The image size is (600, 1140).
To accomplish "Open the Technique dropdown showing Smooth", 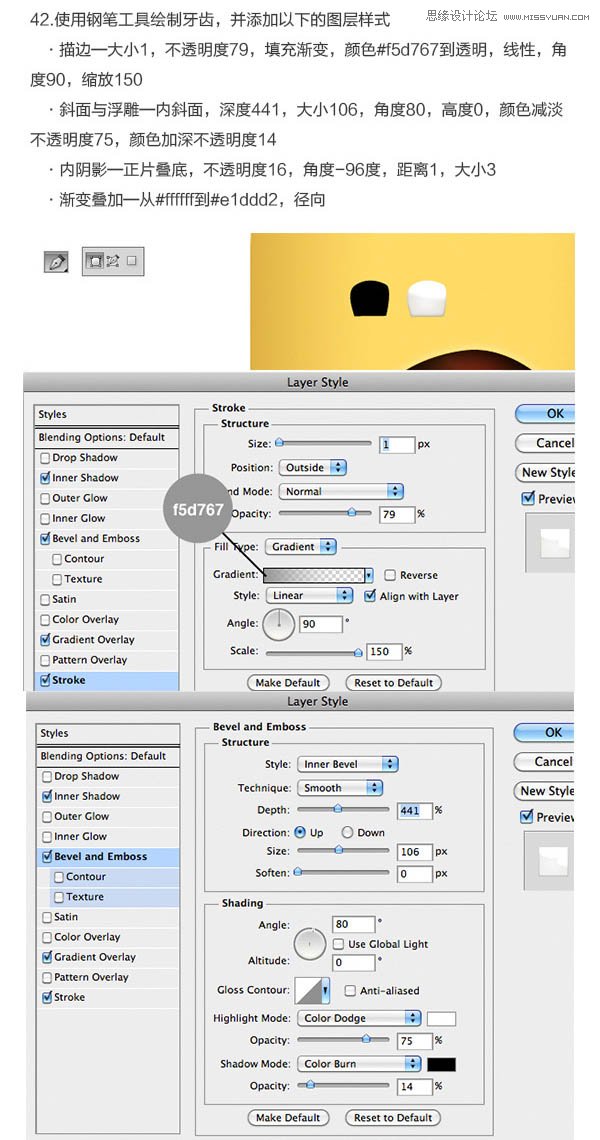I will coord(340,787).
